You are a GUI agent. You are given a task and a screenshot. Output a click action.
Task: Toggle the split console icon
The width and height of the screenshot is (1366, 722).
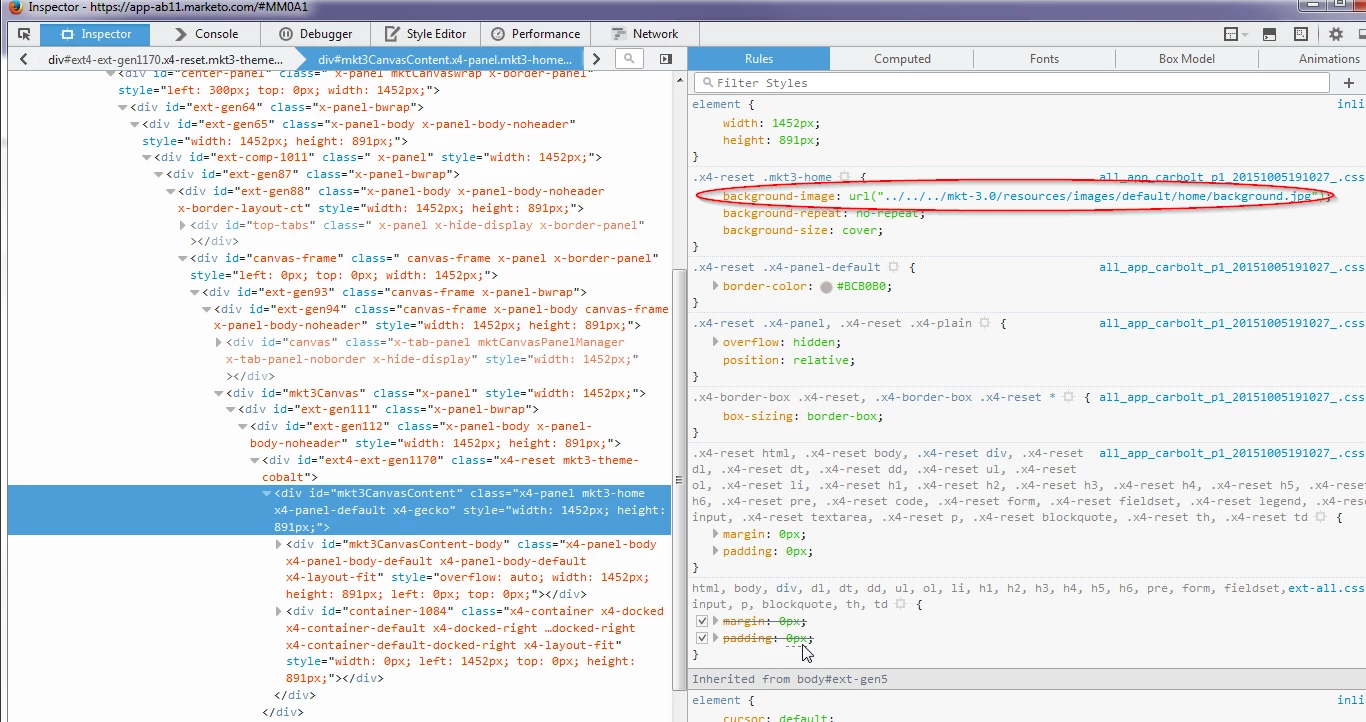coord(1270,34)
